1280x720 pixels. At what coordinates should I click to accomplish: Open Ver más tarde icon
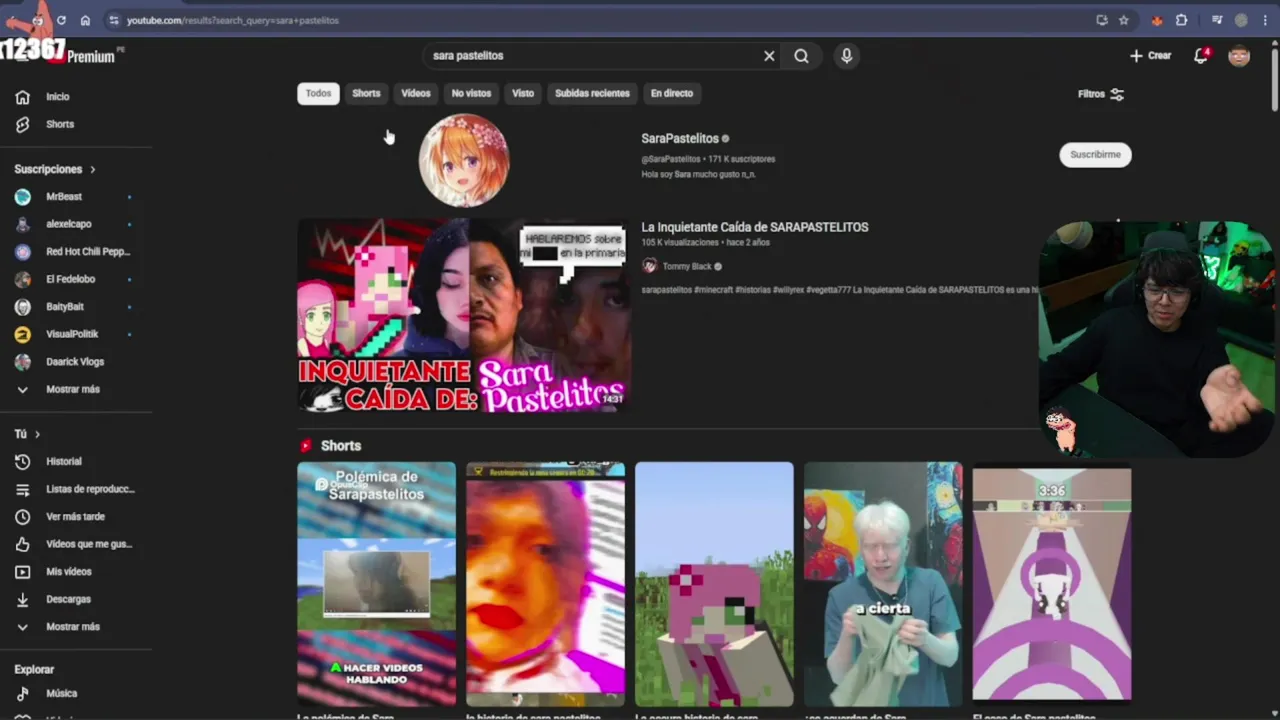(22, 517)
